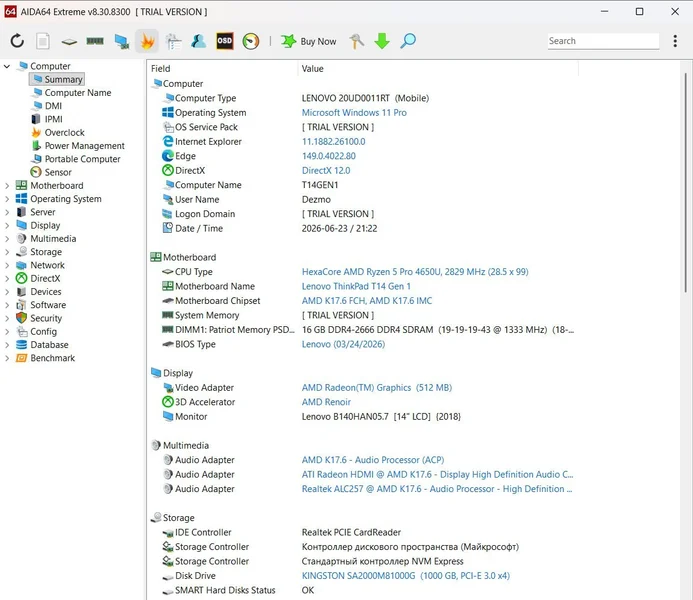Screen dimensions: 693x600
Task: Collapse the Computer tree node
Action: tap(7, 66)
